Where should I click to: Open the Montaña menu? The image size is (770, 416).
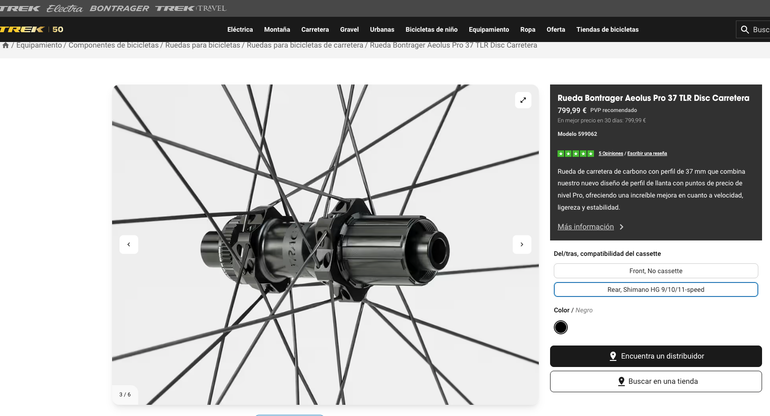277,29
